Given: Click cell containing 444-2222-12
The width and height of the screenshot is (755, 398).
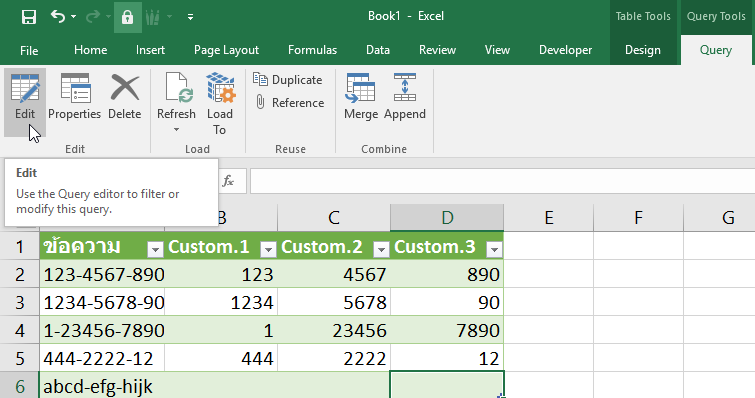Looking at the screenshot, I should pos(102,358).
